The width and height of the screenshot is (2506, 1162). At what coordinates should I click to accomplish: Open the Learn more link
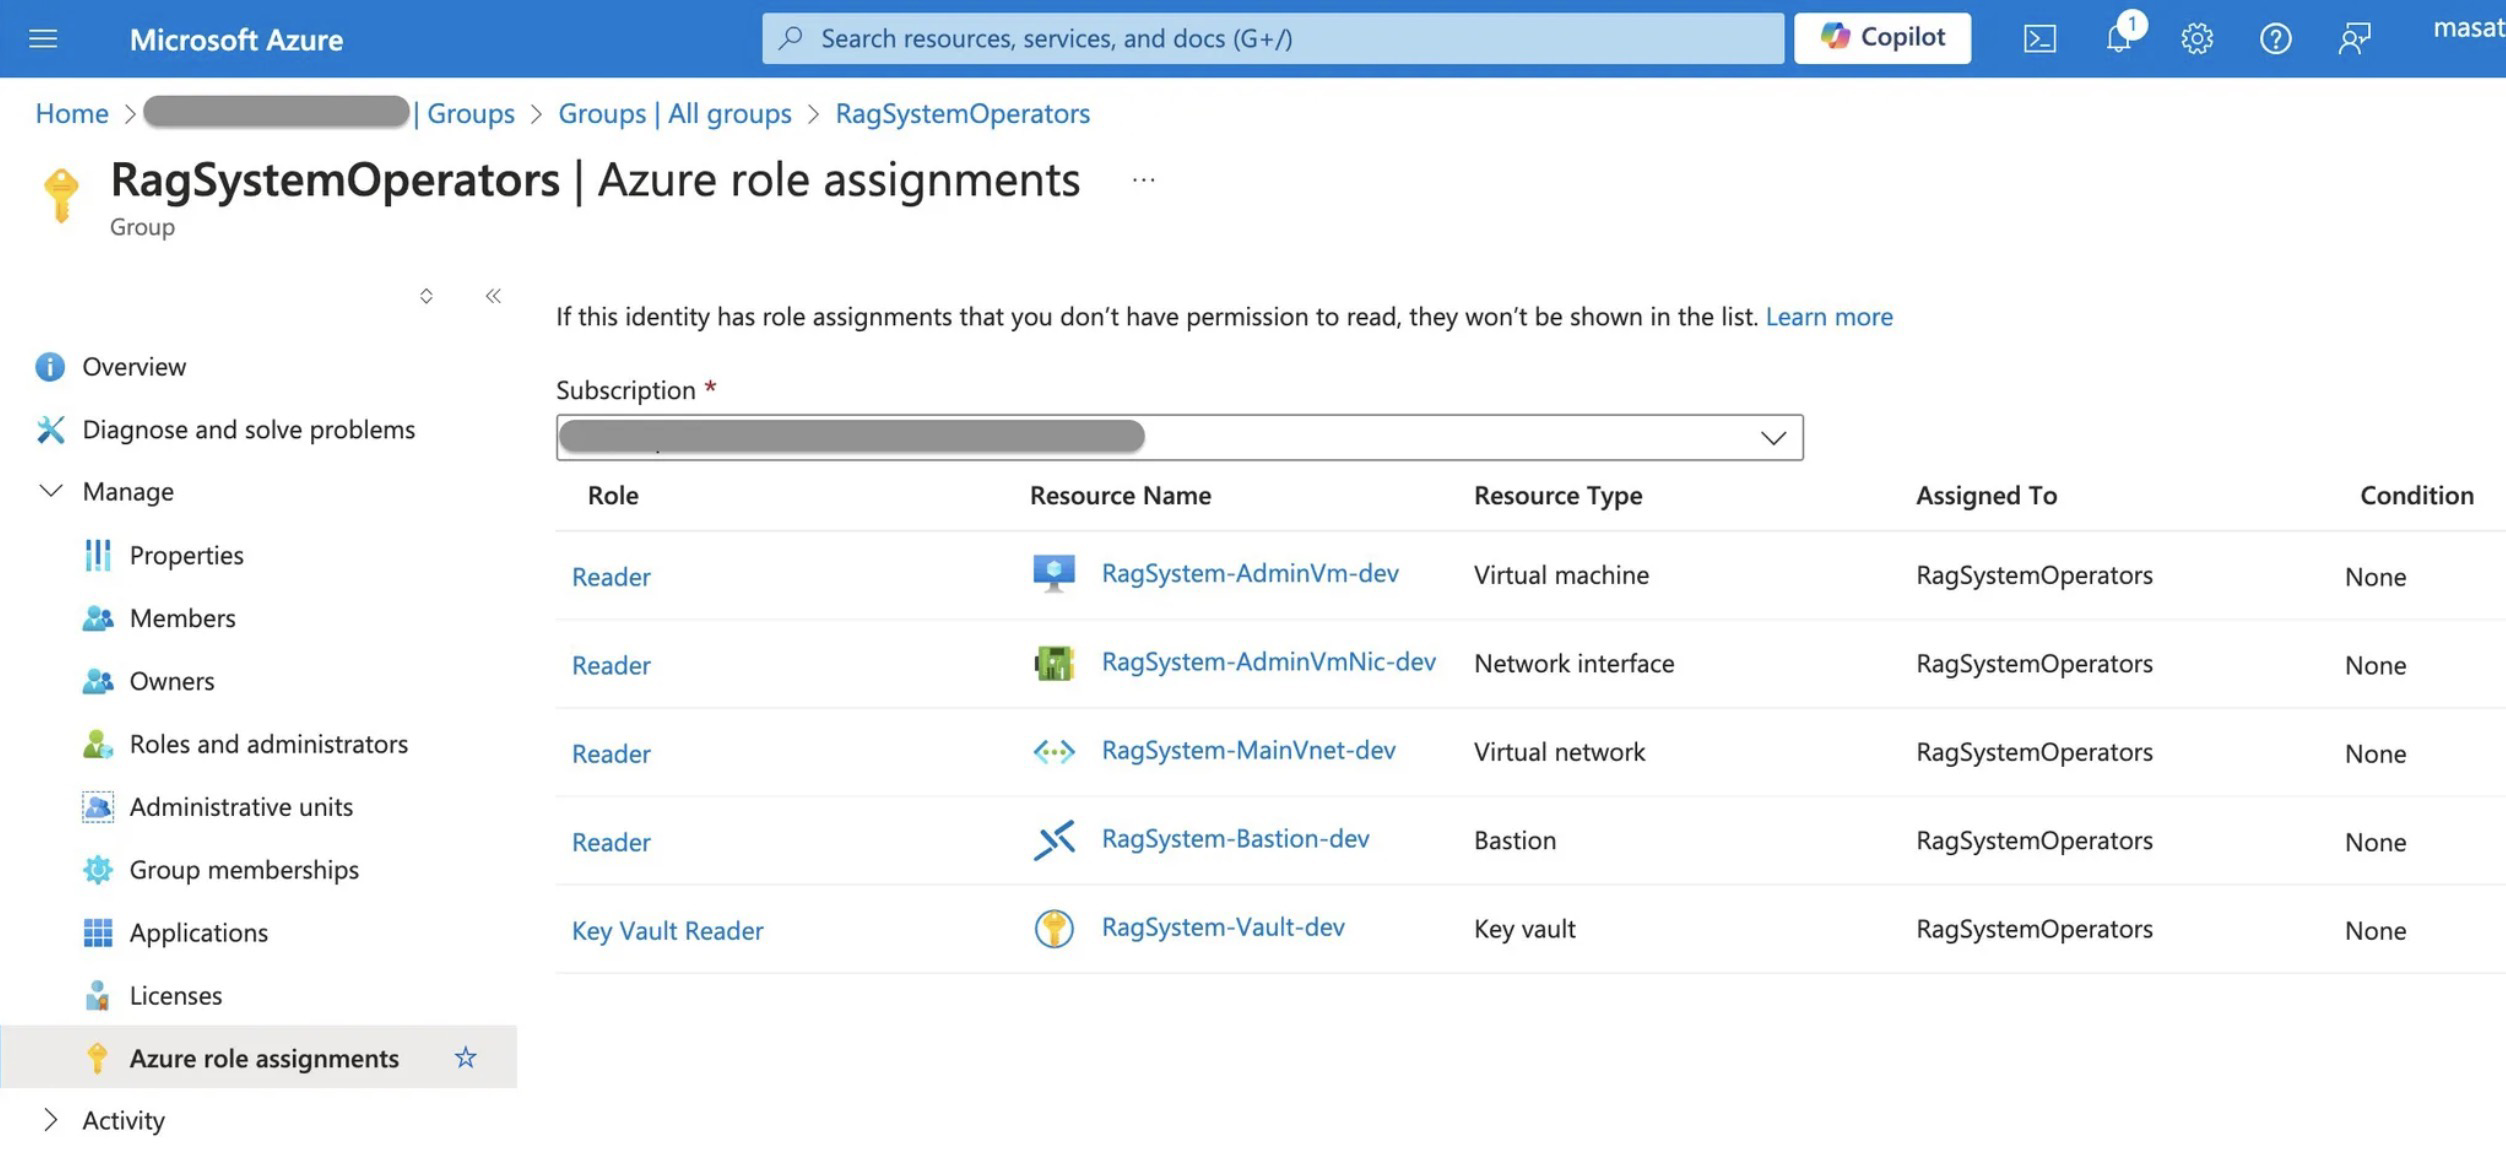coord(1828,317)
